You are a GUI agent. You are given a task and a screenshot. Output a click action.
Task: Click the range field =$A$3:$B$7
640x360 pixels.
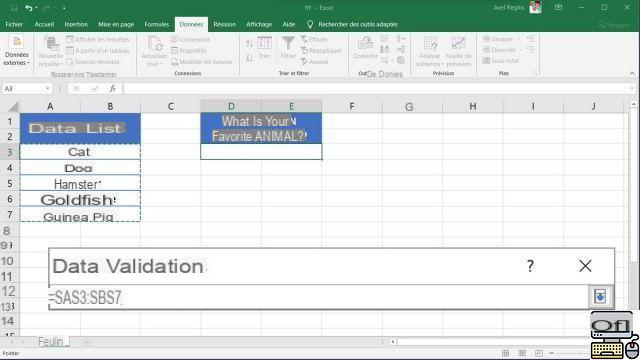[318, 297]
